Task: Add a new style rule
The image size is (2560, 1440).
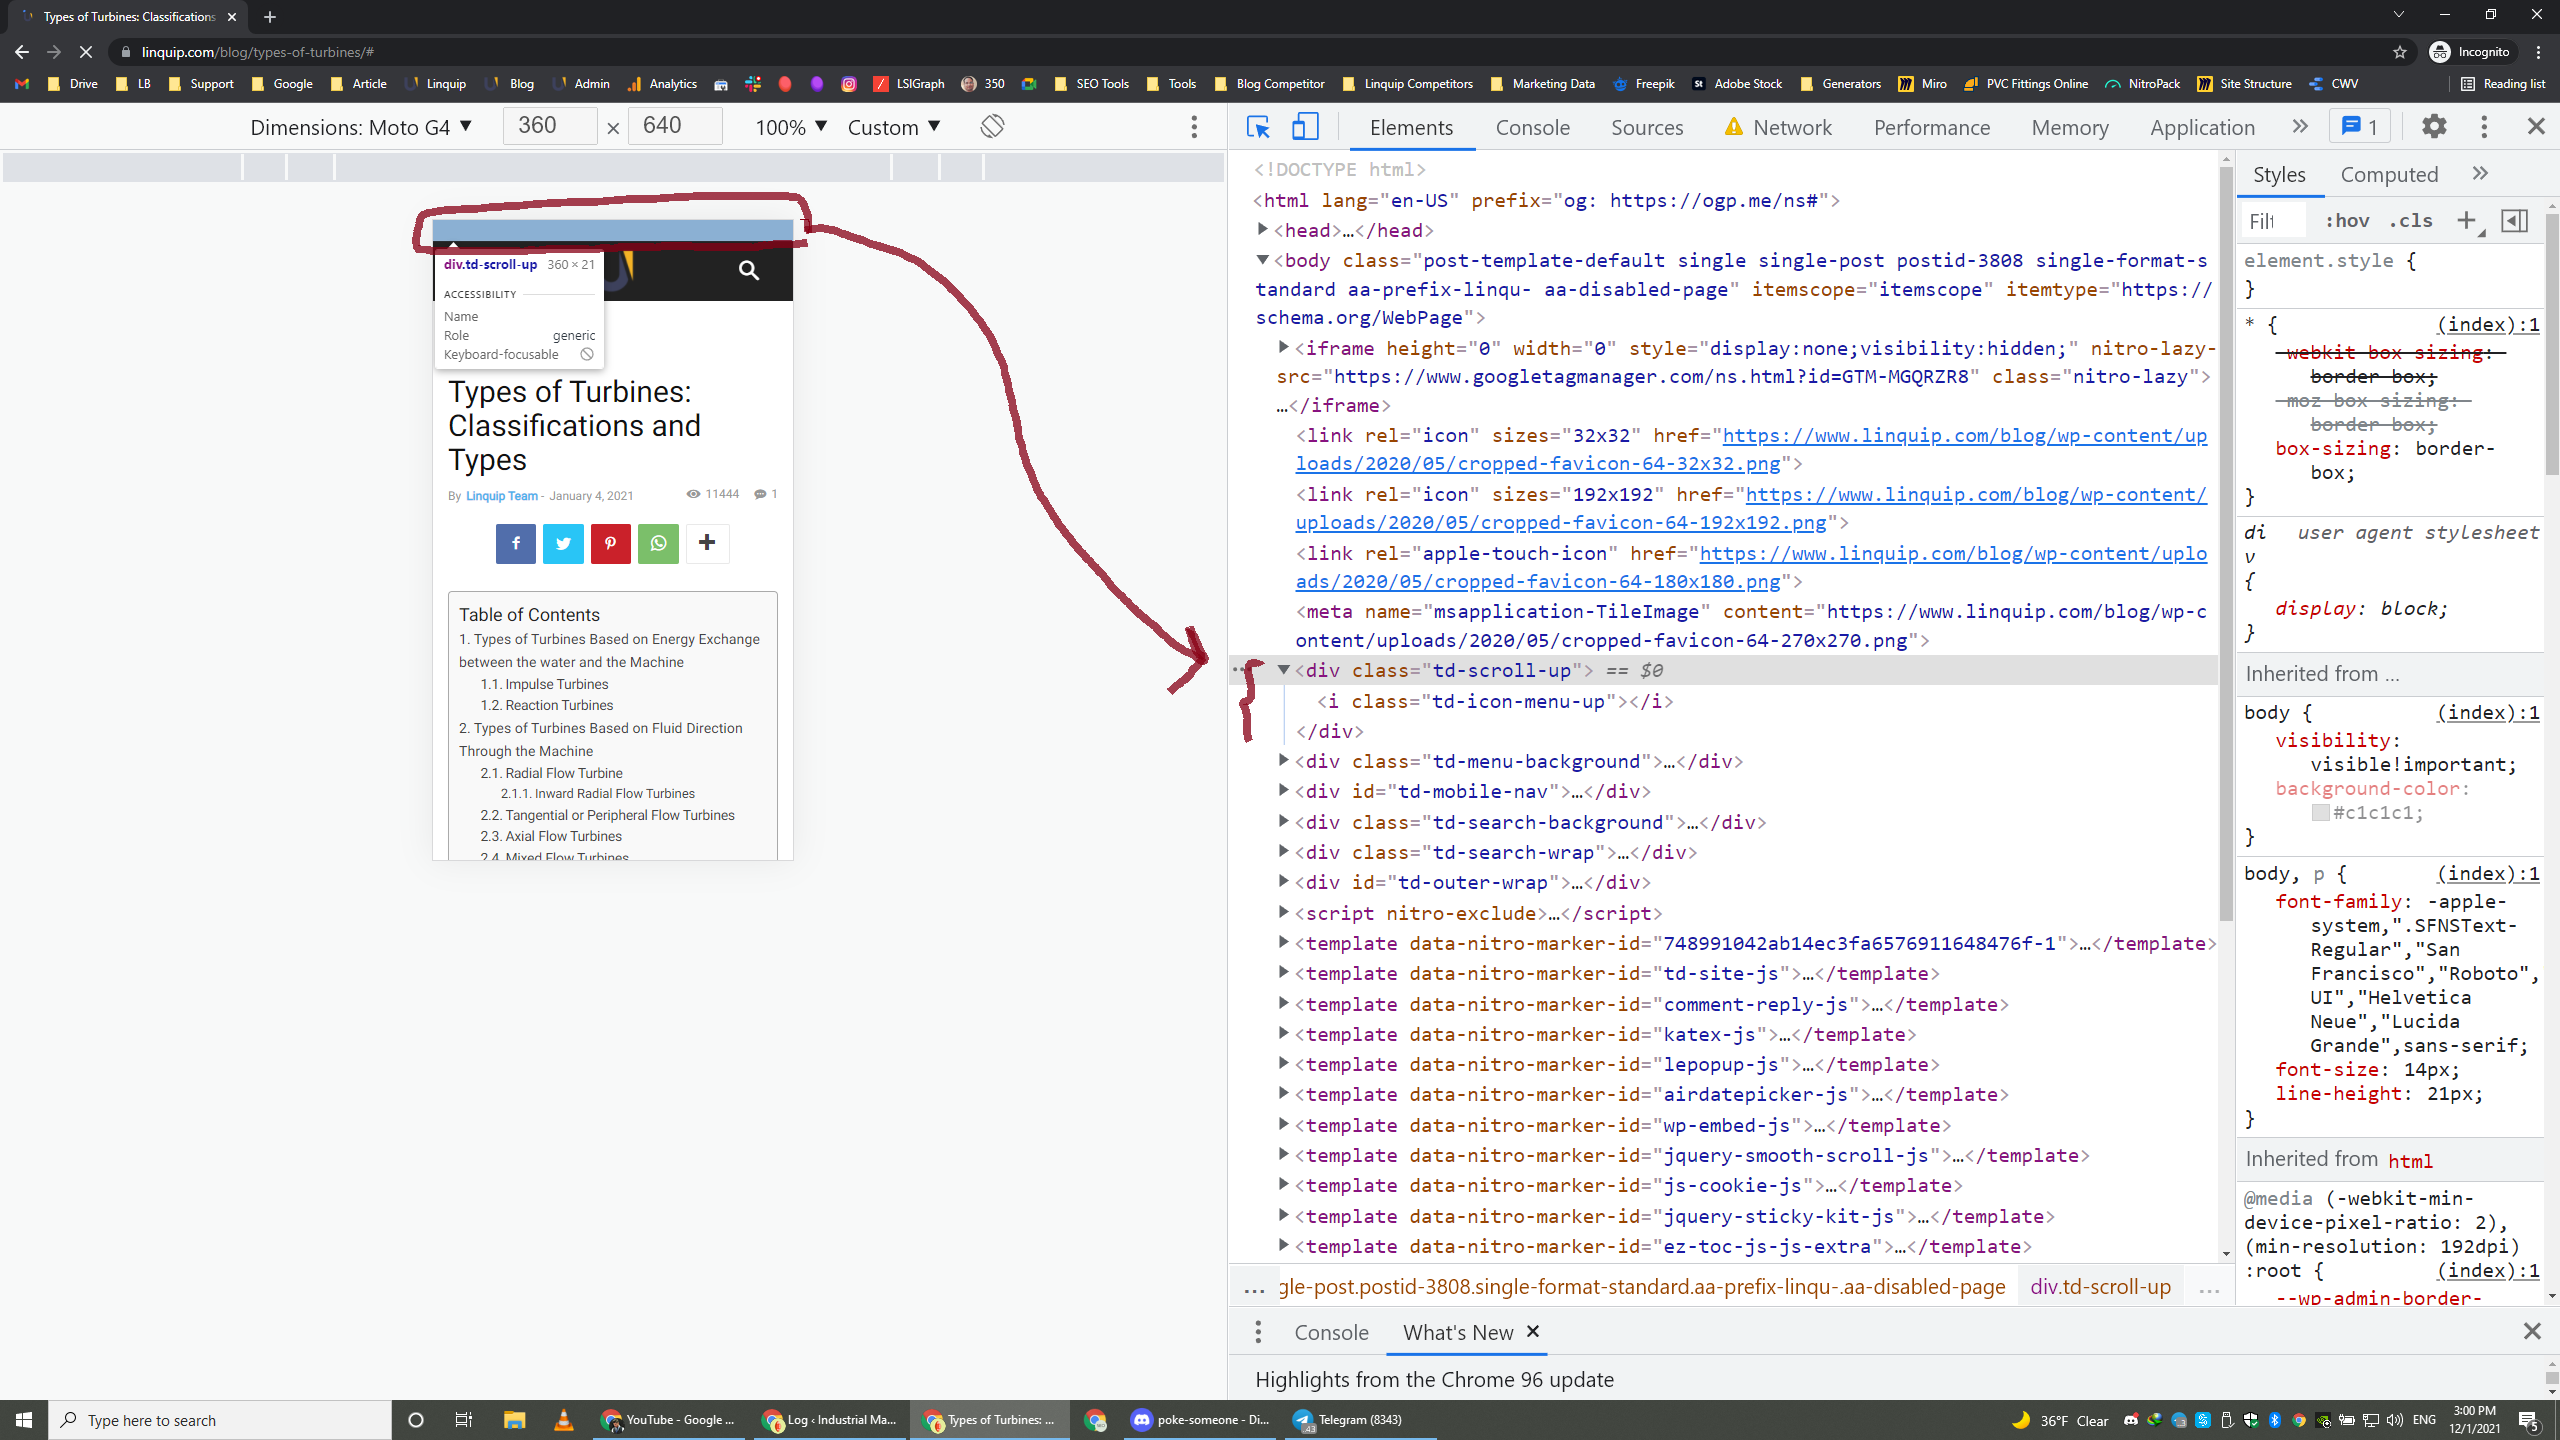Action: tap(2467, 221)
